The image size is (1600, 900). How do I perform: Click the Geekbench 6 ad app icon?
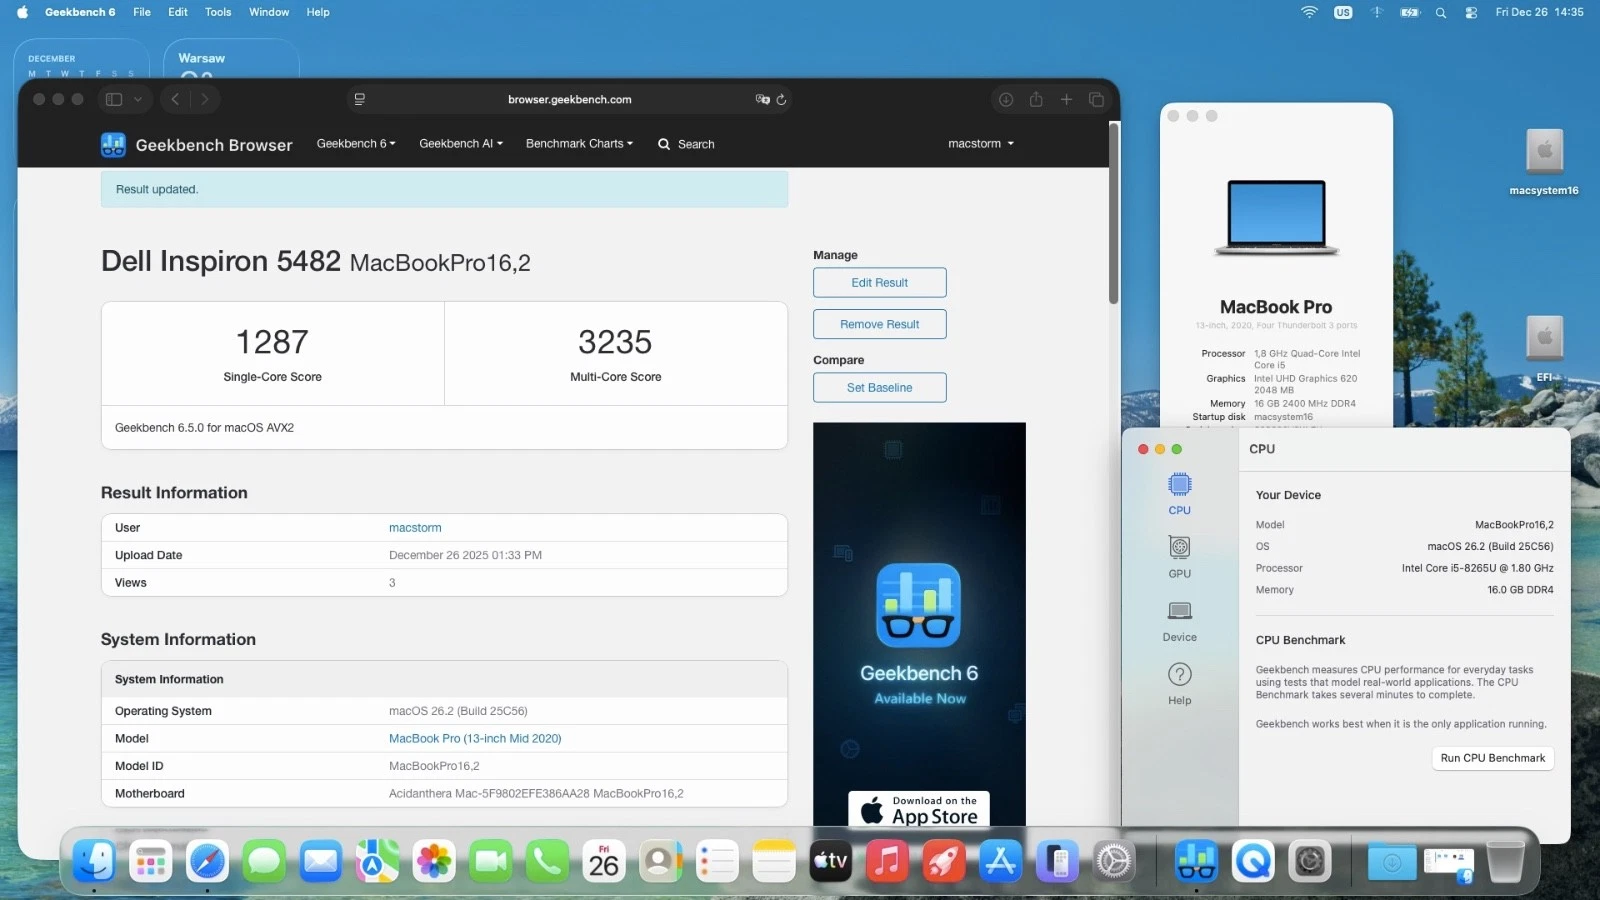(x=918, y=606)
